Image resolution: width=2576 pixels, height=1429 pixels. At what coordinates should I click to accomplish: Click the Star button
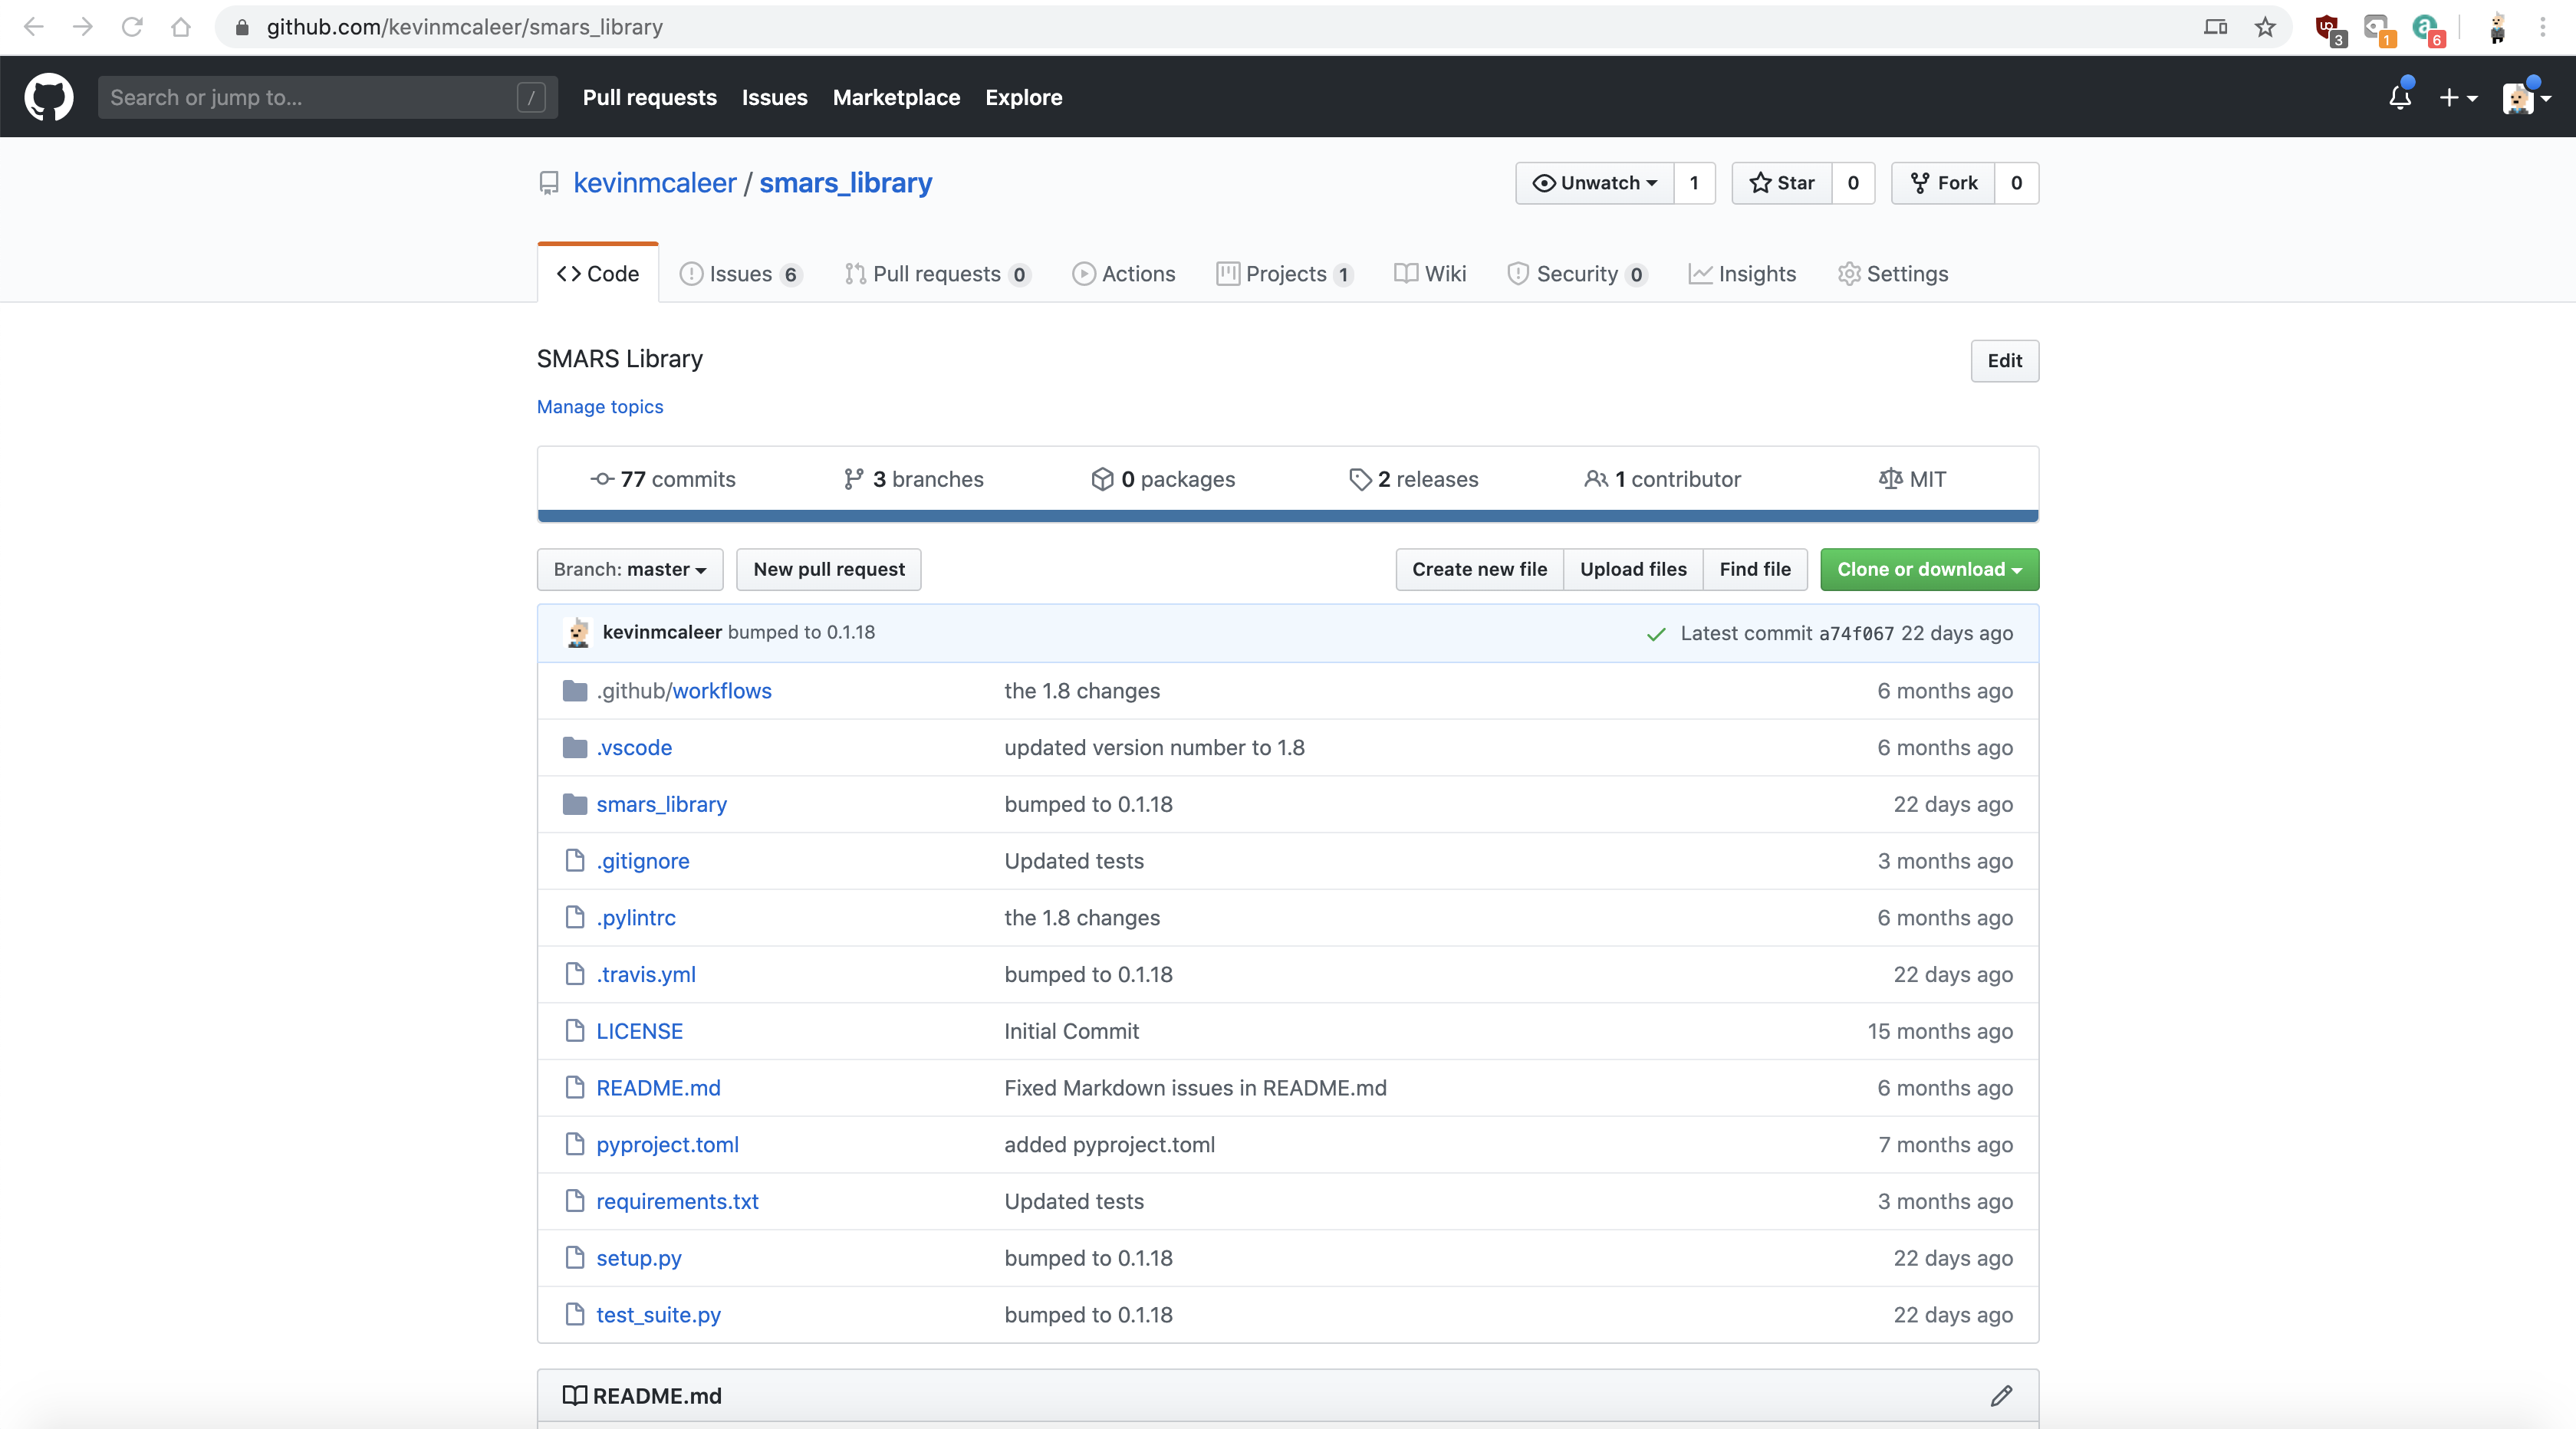click(1781, 183)
